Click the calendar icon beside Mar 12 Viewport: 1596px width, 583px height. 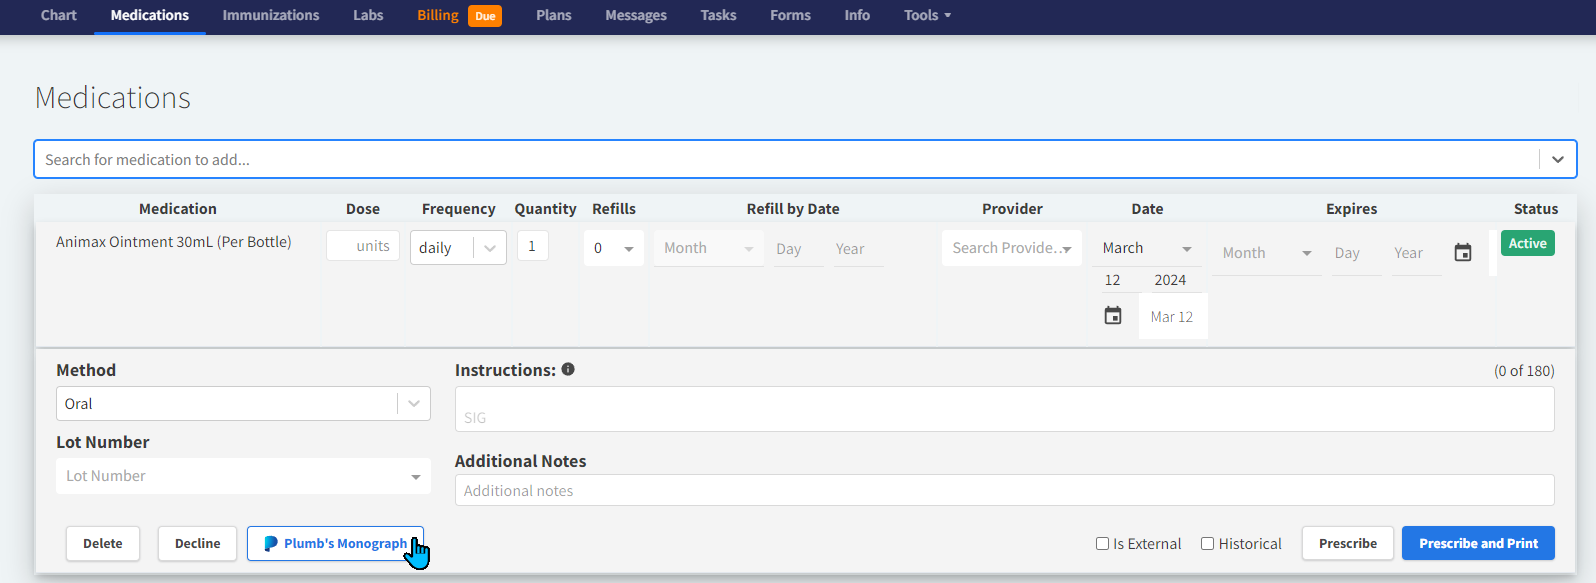click(x=1113, y=316)
